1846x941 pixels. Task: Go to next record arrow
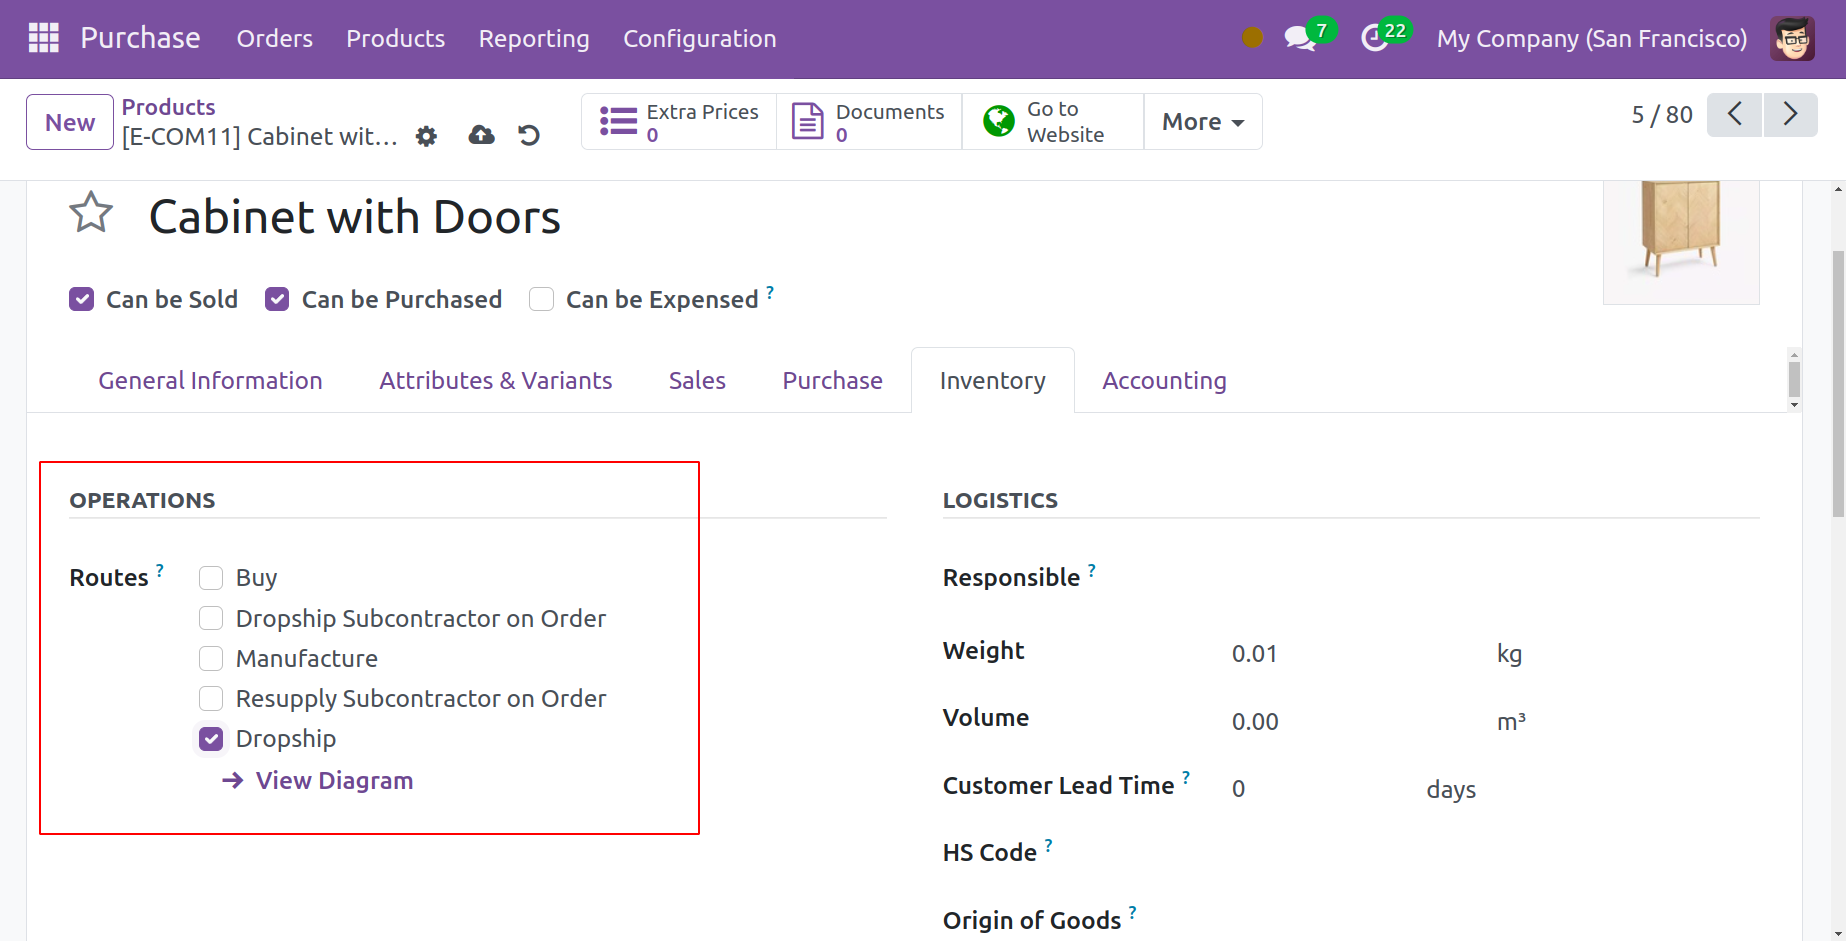coord(1790,115)
